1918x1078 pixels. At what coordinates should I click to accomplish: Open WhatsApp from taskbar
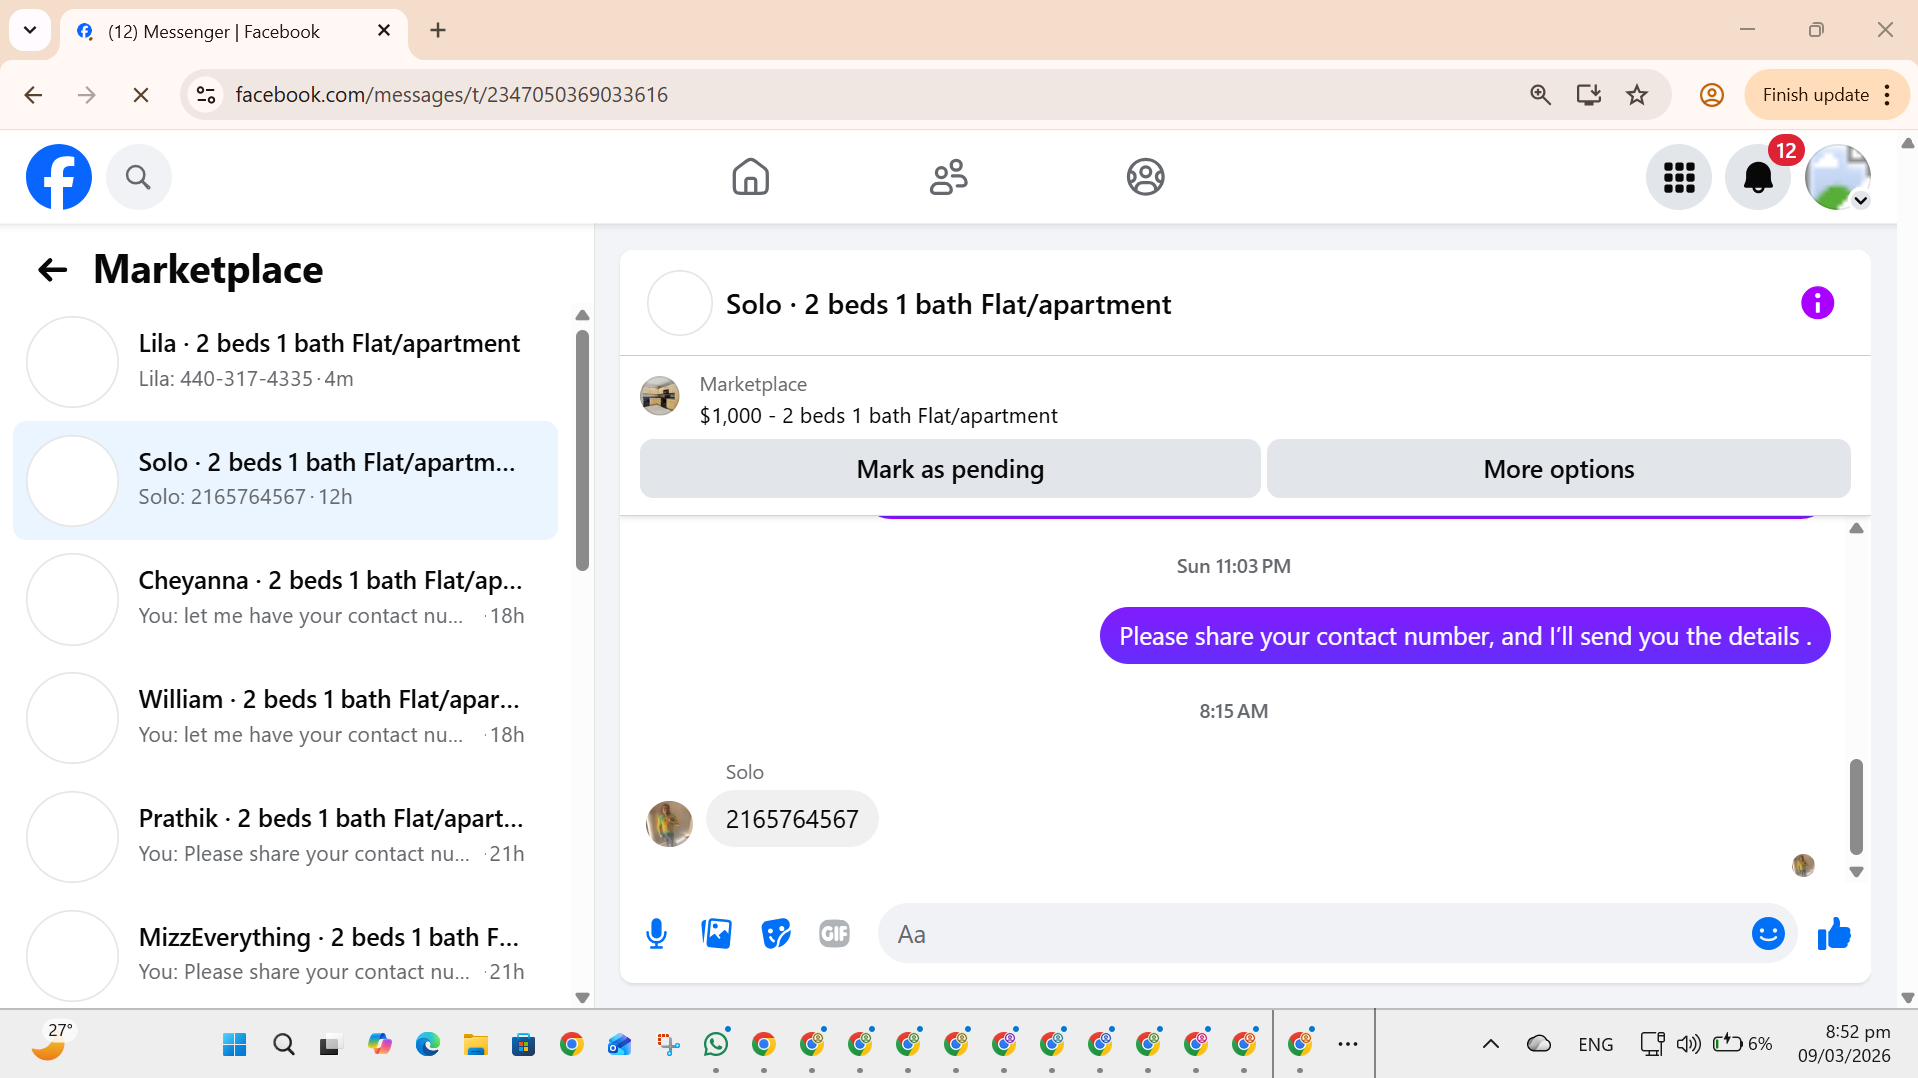click(x=716, y=1045)
